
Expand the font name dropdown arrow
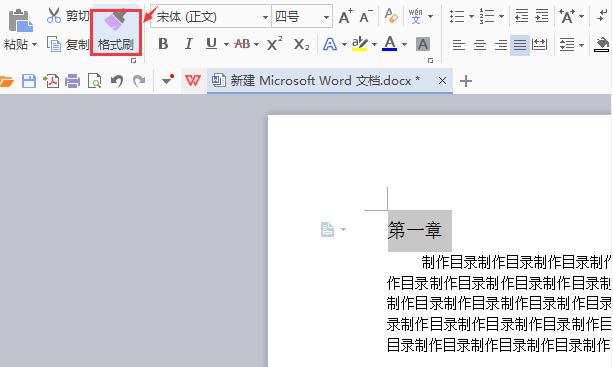point(265,17)
